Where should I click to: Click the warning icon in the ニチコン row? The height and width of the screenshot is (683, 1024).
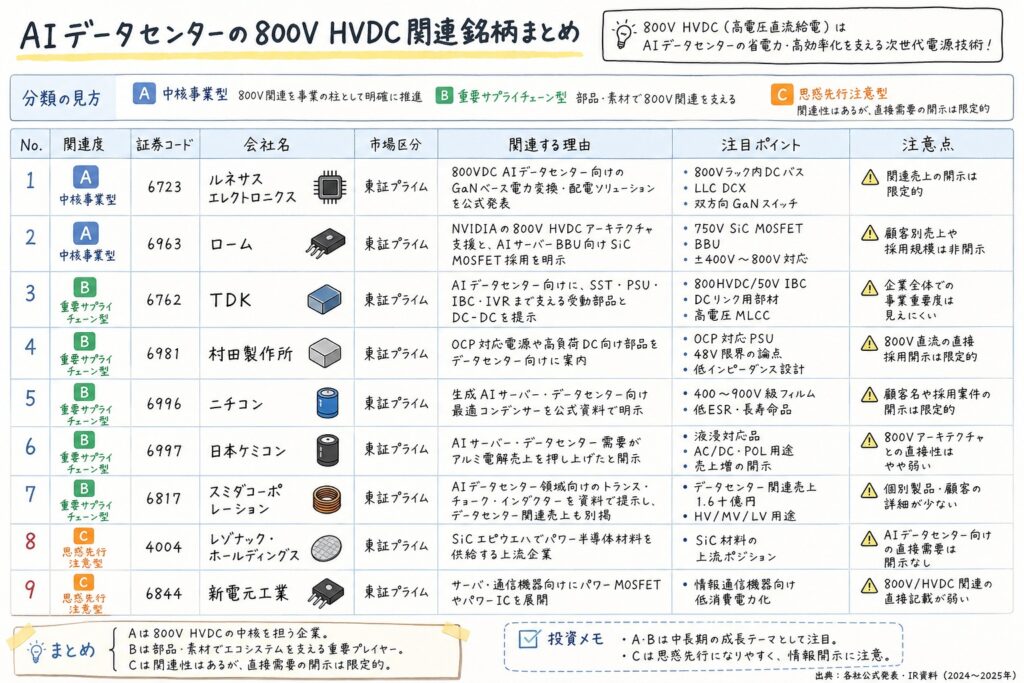click(869, 395)
